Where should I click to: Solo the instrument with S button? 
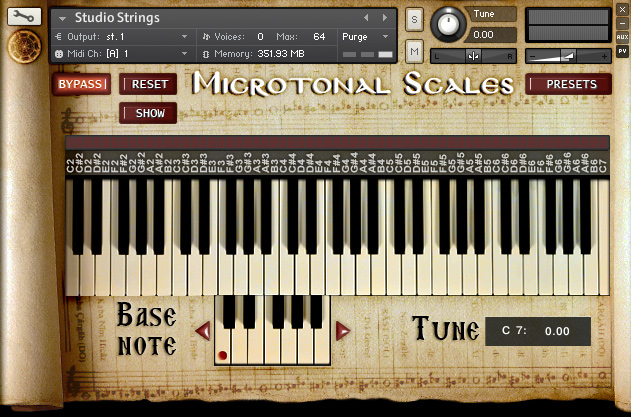pos(414,19)
